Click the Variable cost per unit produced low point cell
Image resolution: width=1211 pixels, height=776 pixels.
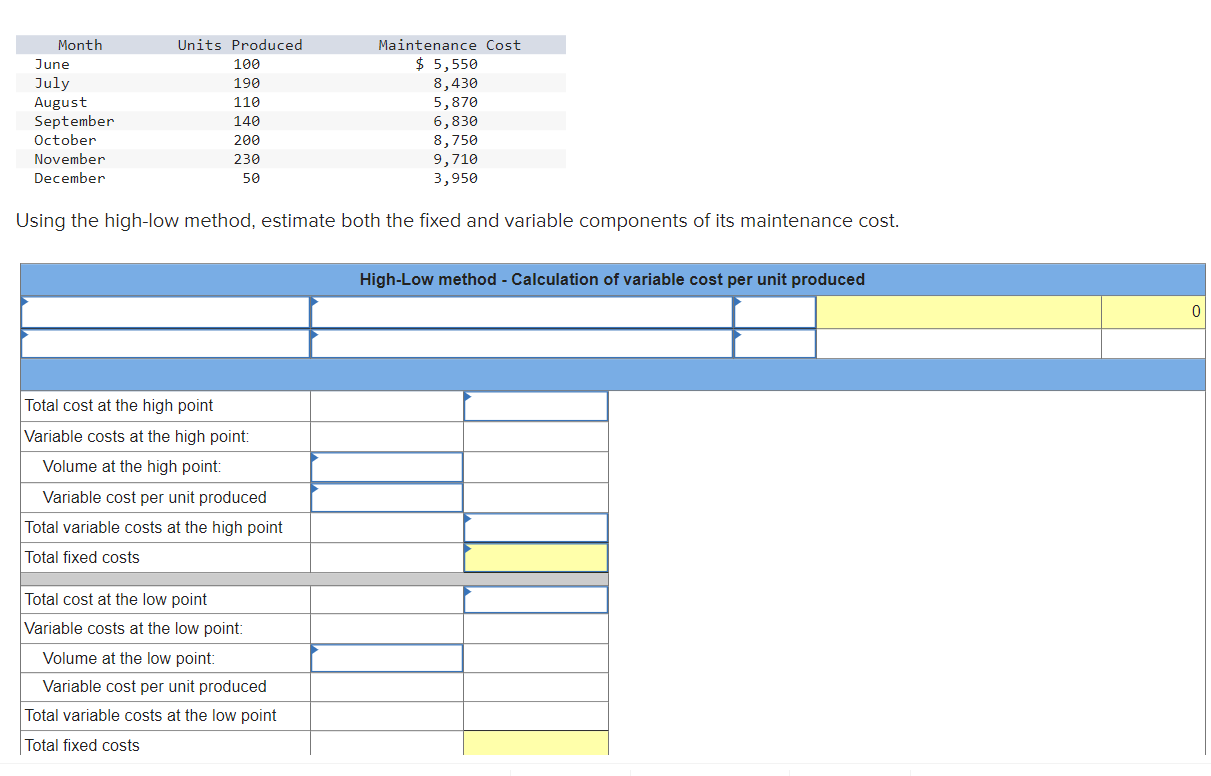tap(386, 687)
